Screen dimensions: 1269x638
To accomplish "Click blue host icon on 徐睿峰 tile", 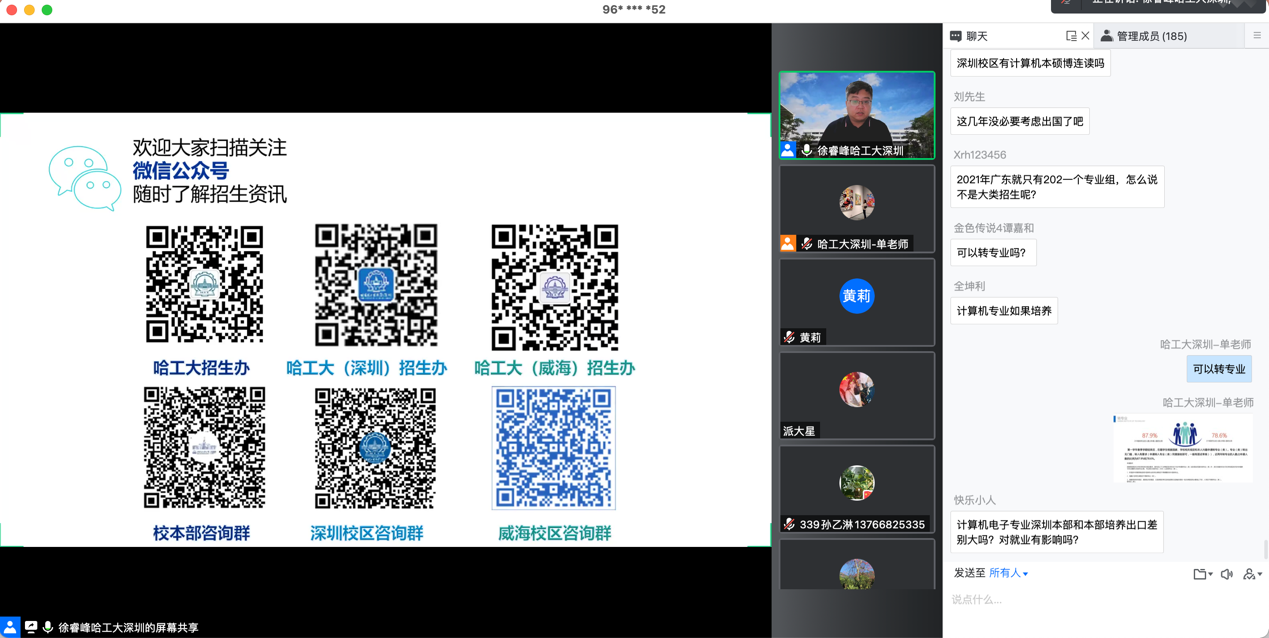I will [788, 151].
